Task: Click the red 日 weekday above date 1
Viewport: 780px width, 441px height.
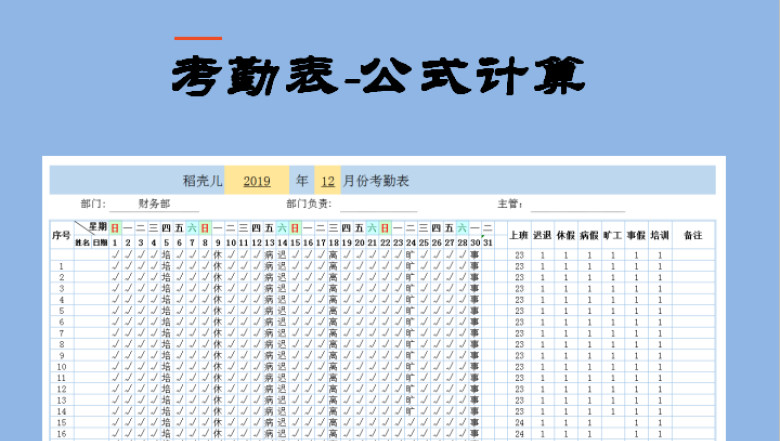Action: [x=115, y=228]
